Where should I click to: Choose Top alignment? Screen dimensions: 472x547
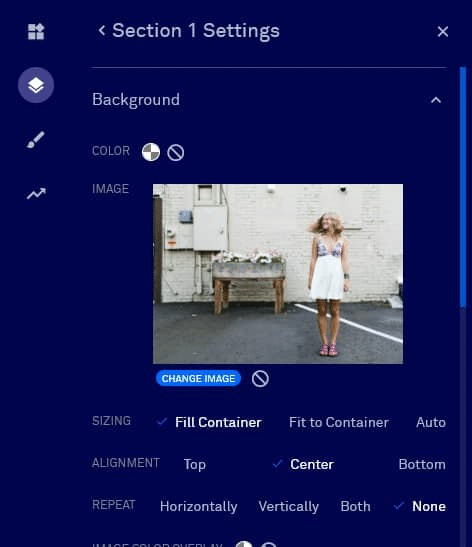195,465
